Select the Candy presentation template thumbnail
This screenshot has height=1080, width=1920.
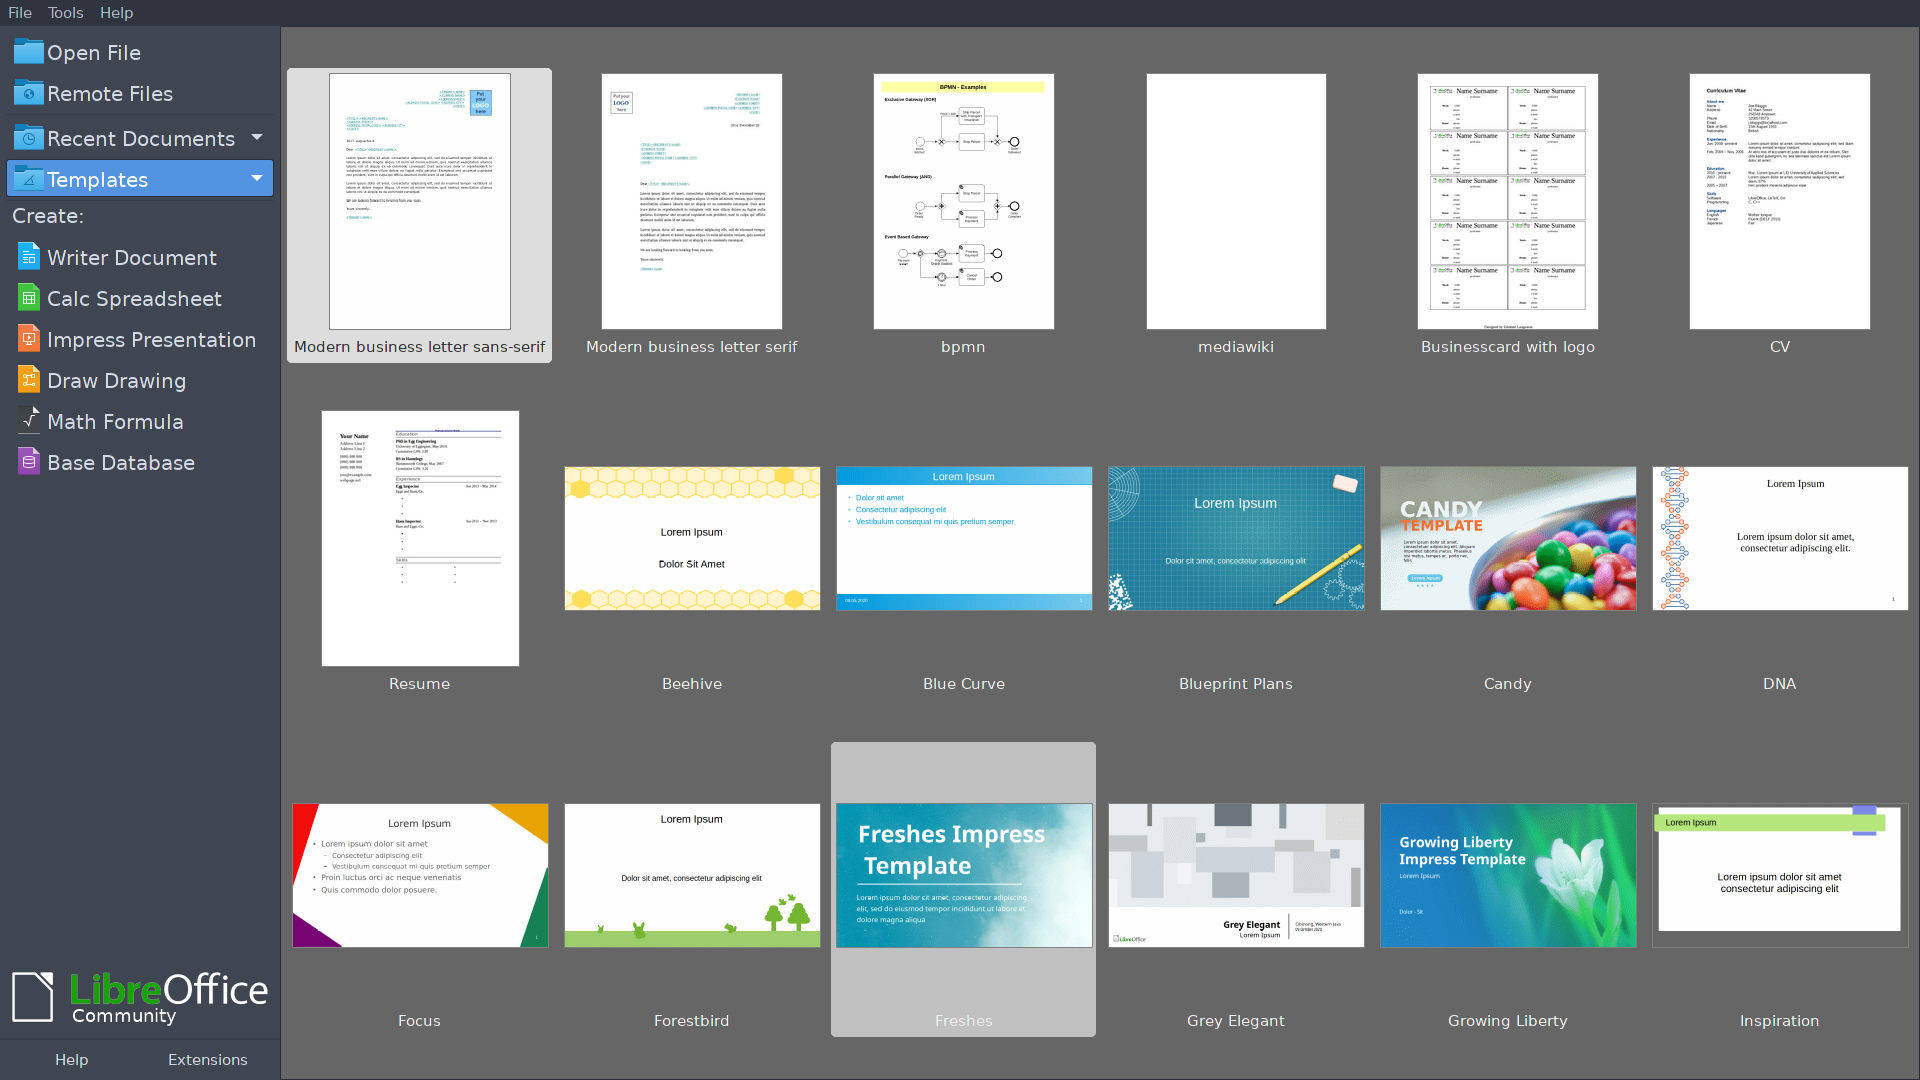tap(1508, 538)
